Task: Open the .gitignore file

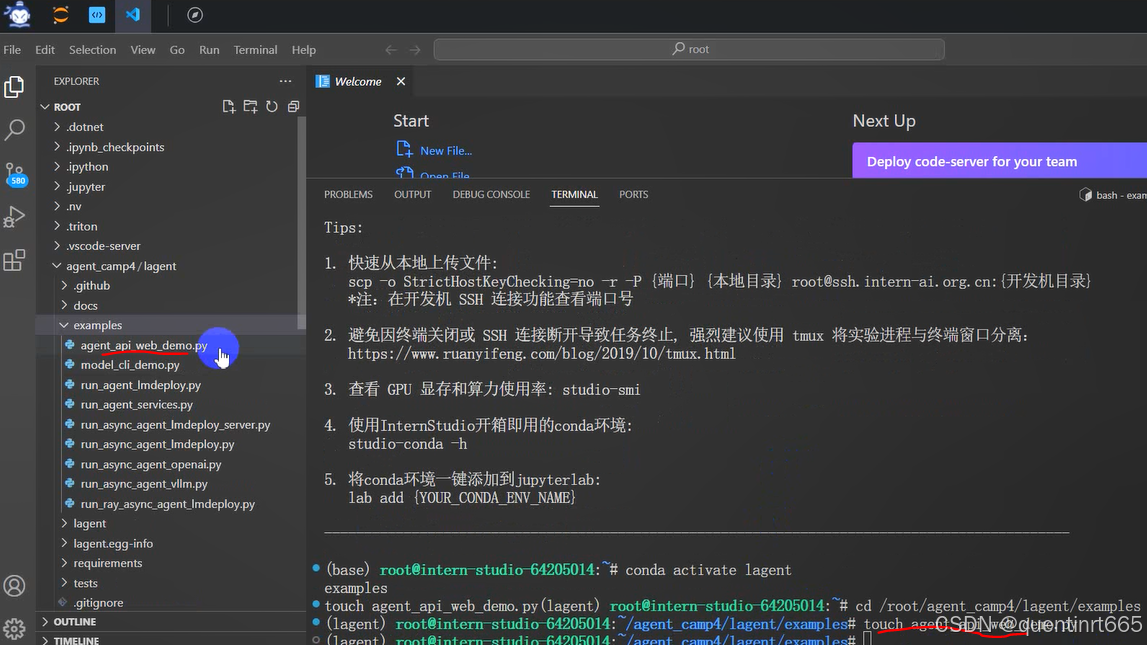Action: 98,603
